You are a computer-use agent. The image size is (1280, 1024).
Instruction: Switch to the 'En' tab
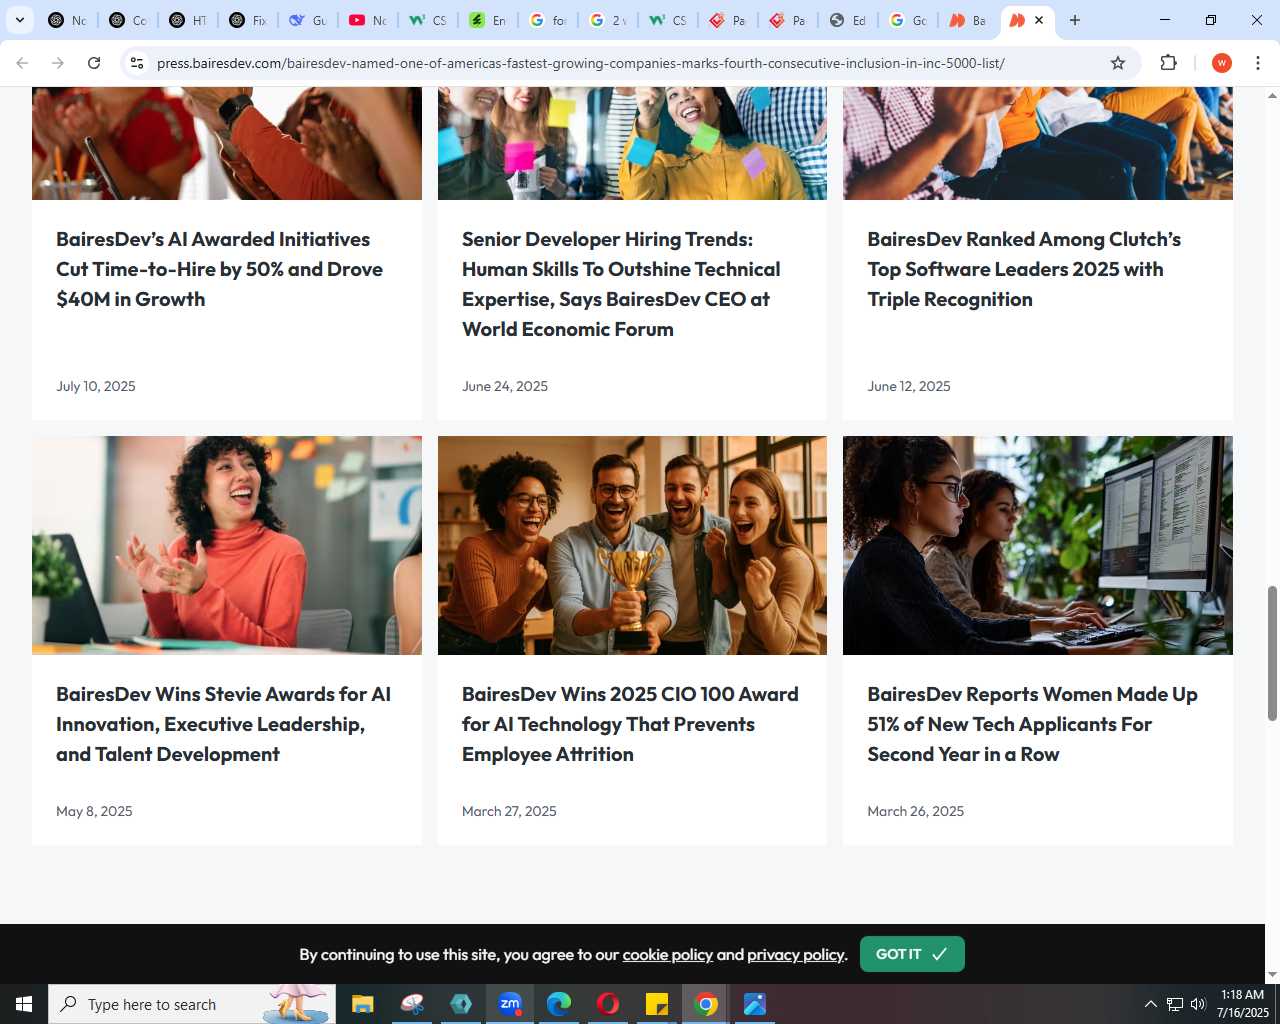(x=487, y=20)
